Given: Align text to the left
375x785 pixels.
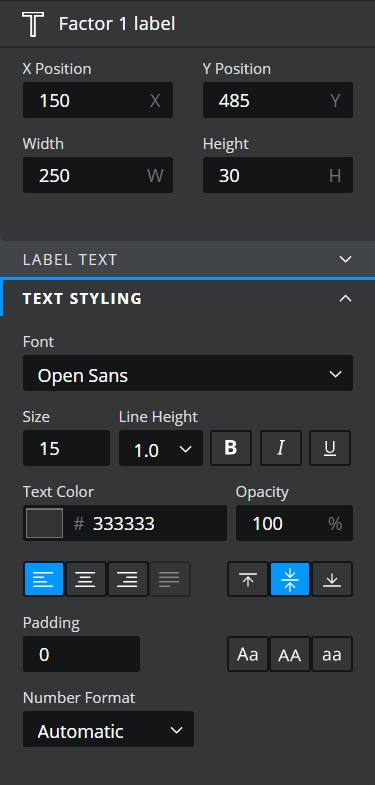Looking at the screenshot, I should [x=44, y=579].
